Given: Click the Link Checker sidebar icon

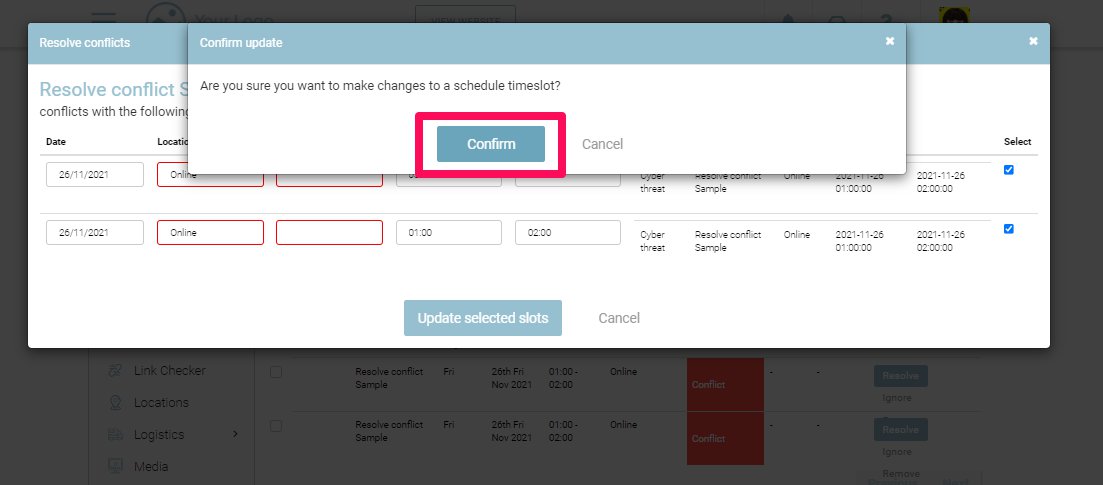Looking at the screenshot, I should click(115, 371).
